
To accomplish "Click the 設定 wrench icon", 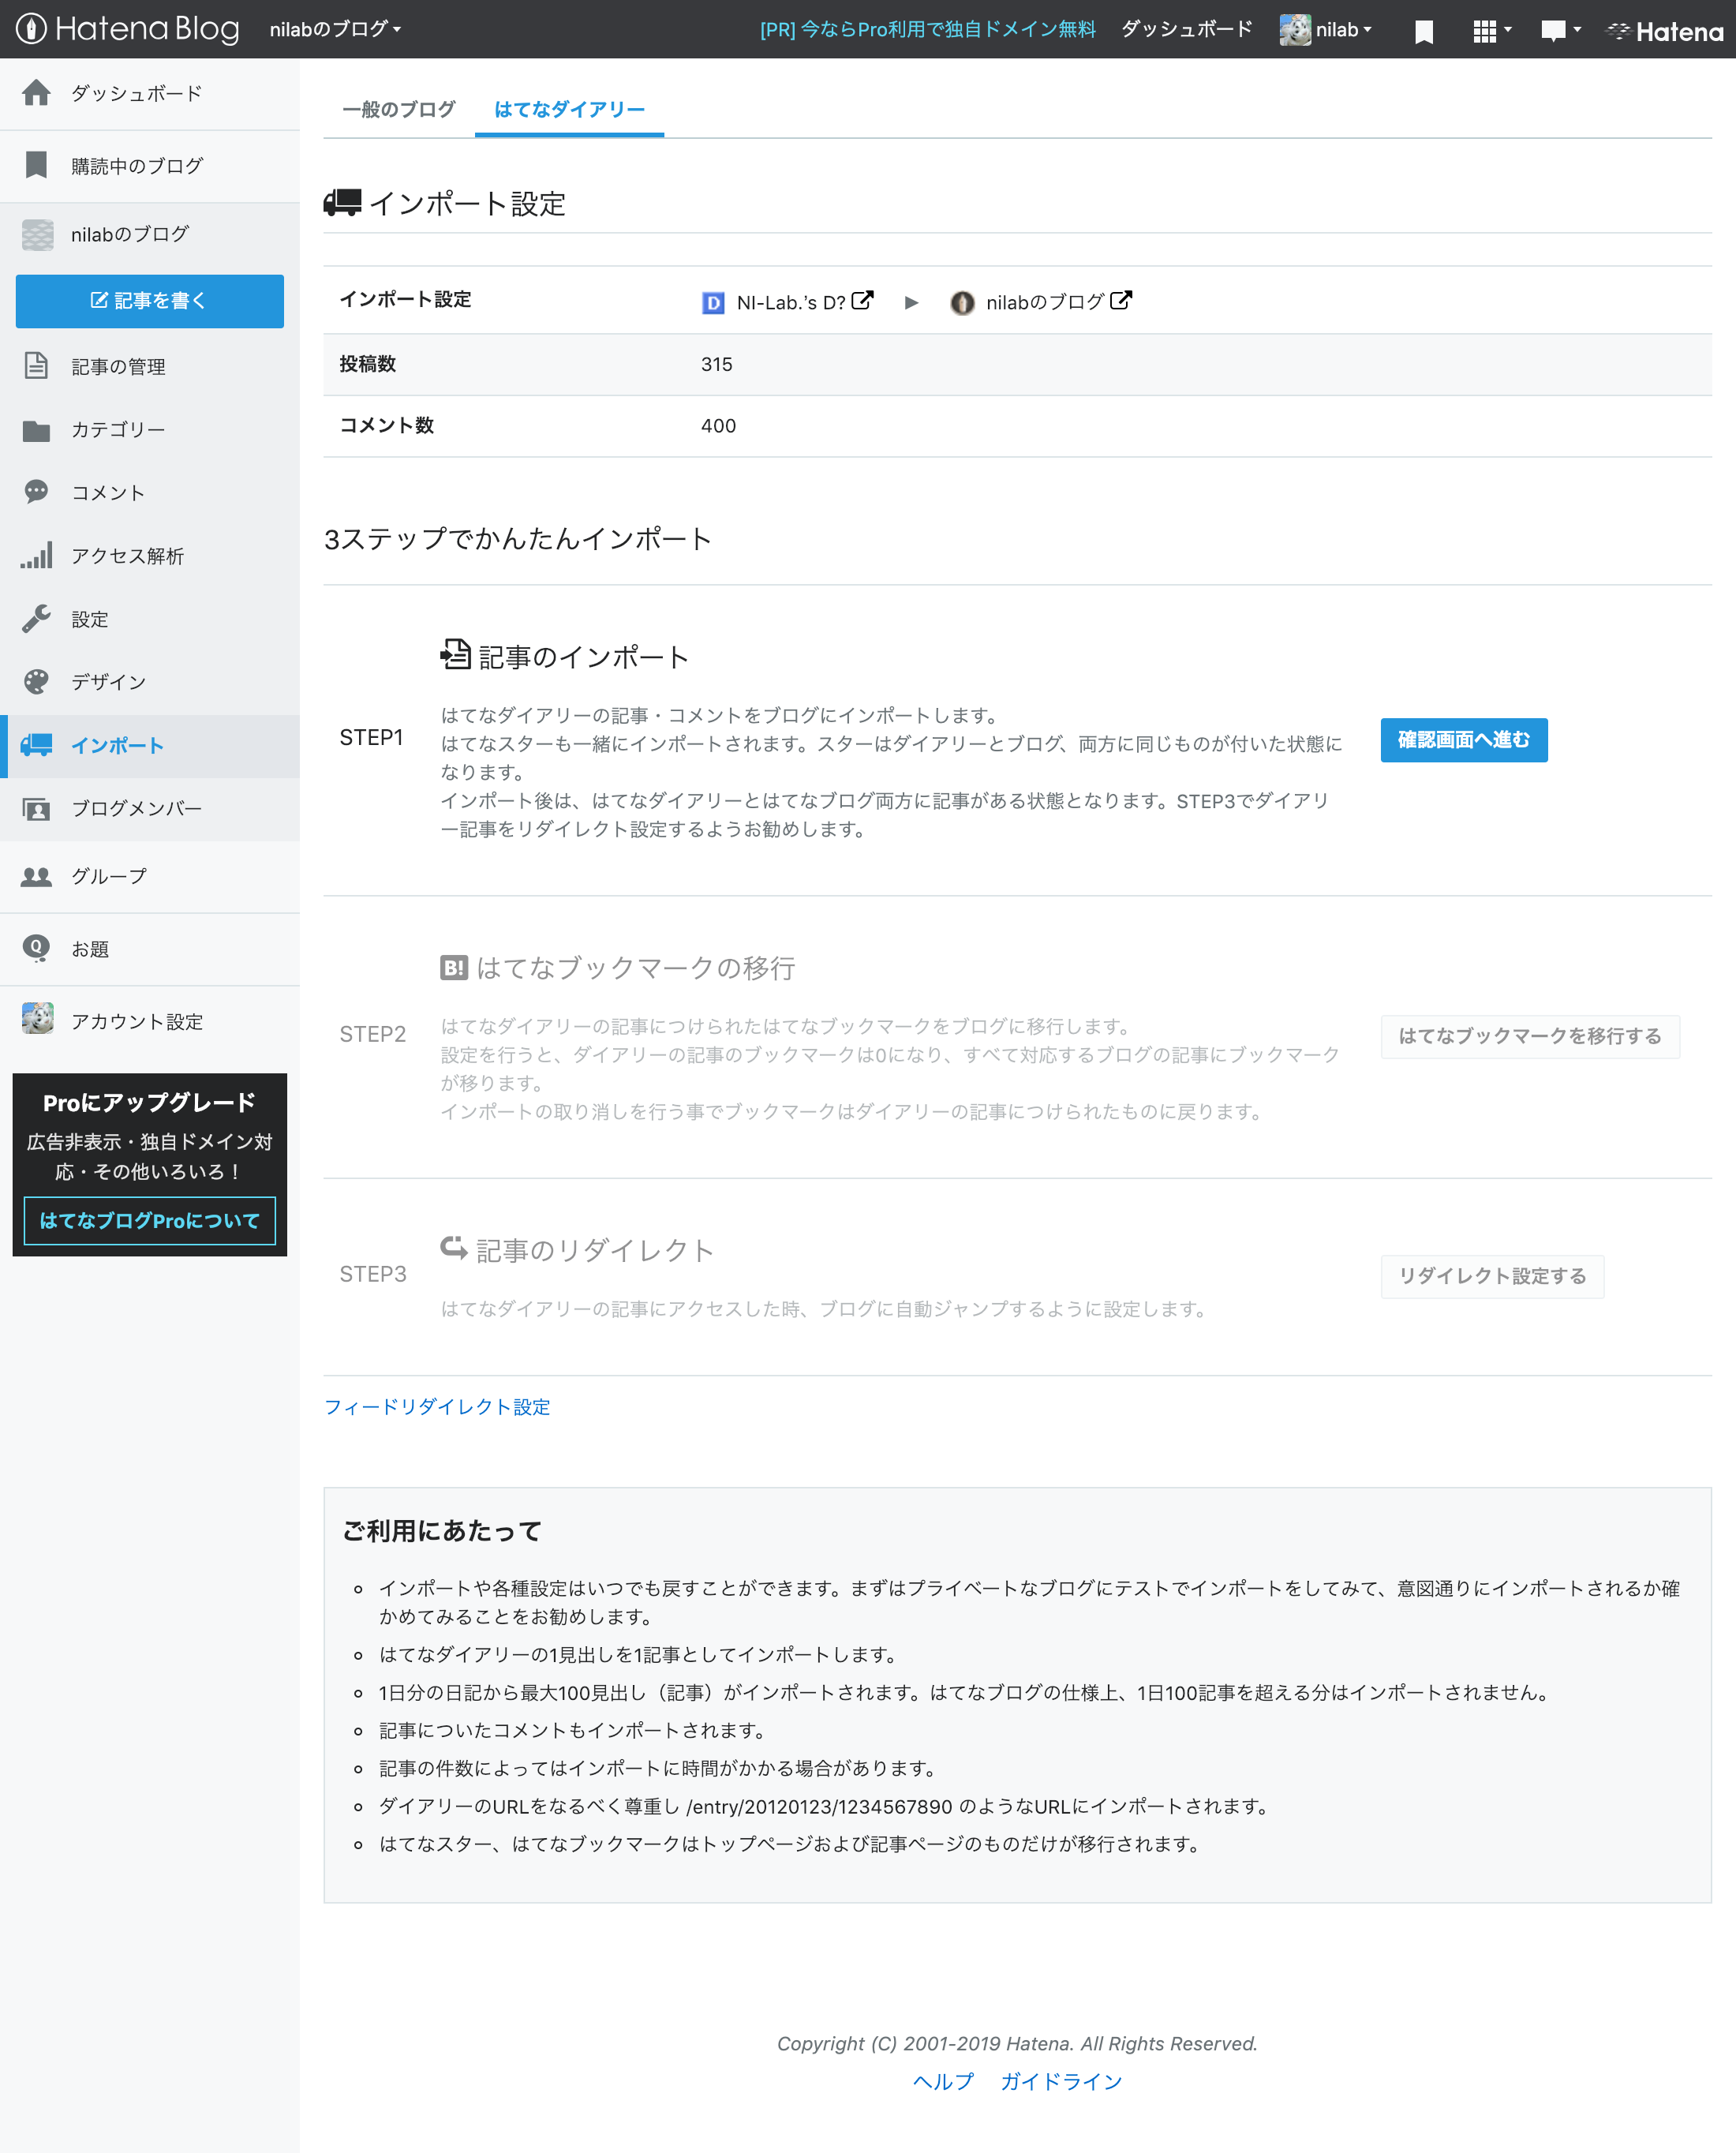I will 37,619.
